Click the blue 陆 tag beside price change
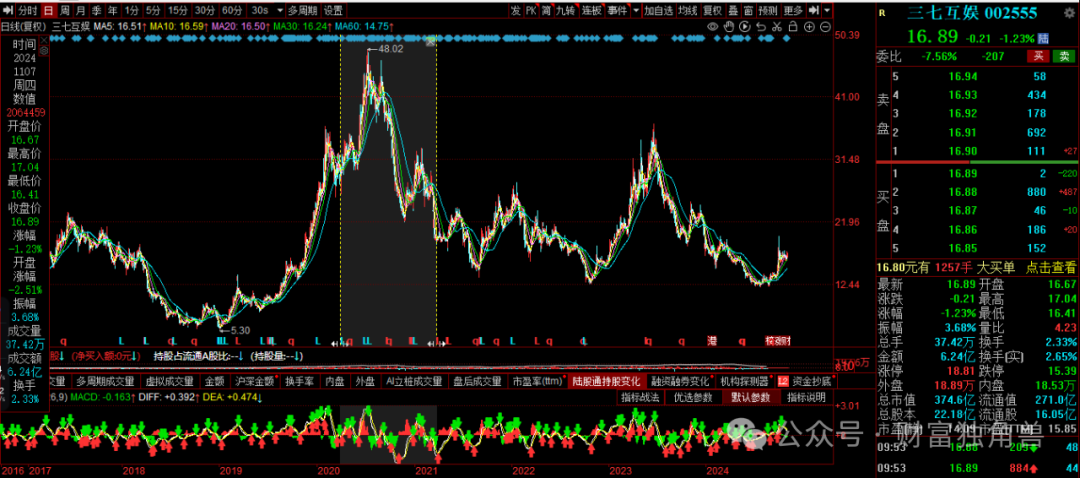 tap(1044, 38)
